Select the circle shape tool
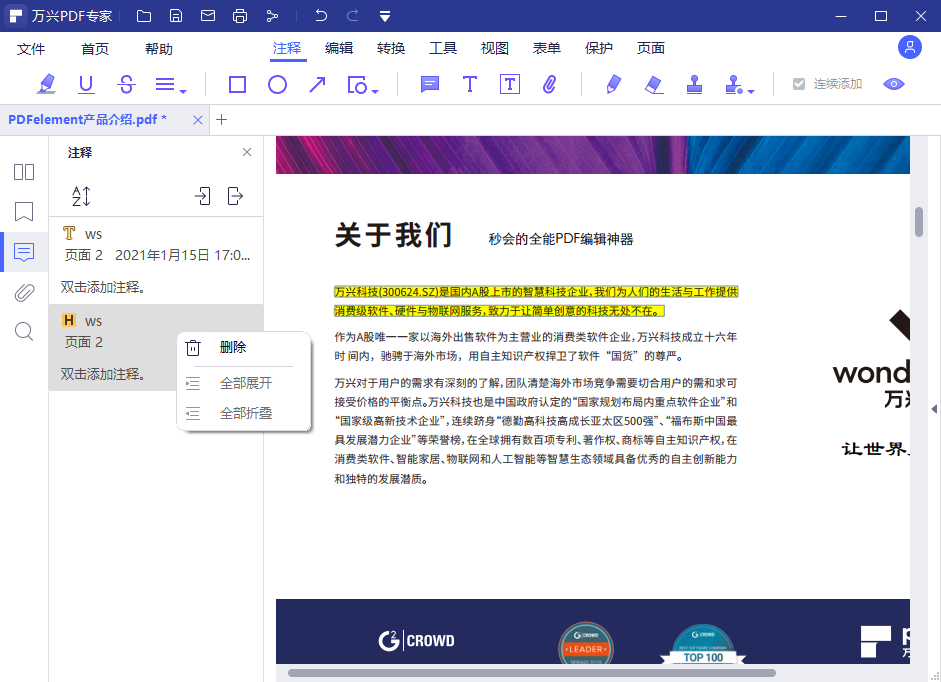941x682 pixels. coord(277,84)
